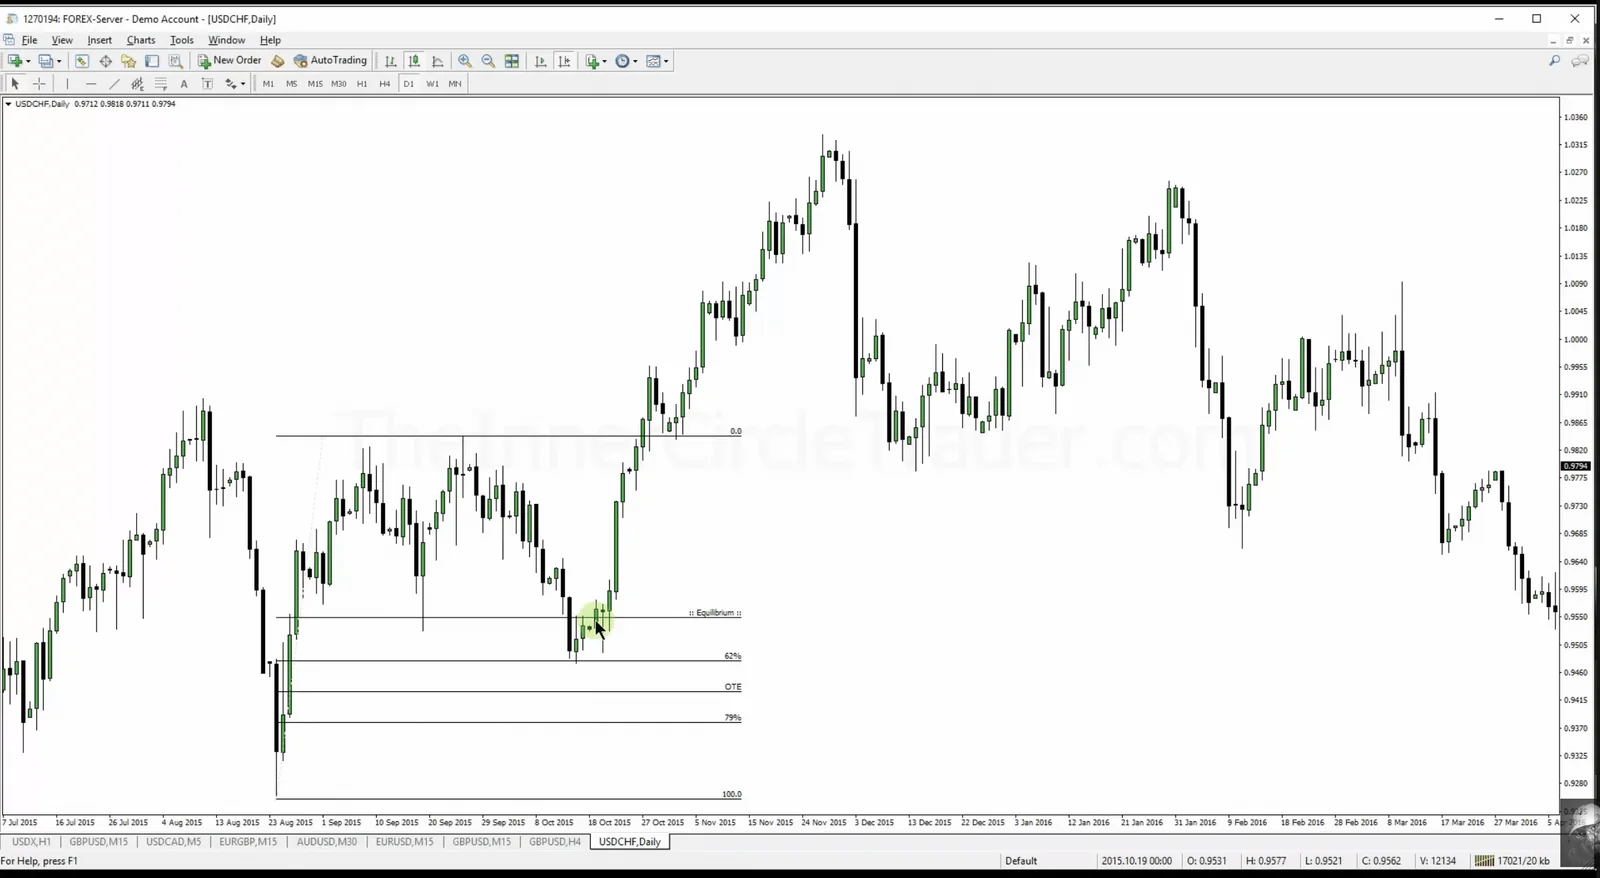This screenshot has width=1600, height=878.
Task: Open the search magnifier icon
Action: click(1555, 61)
